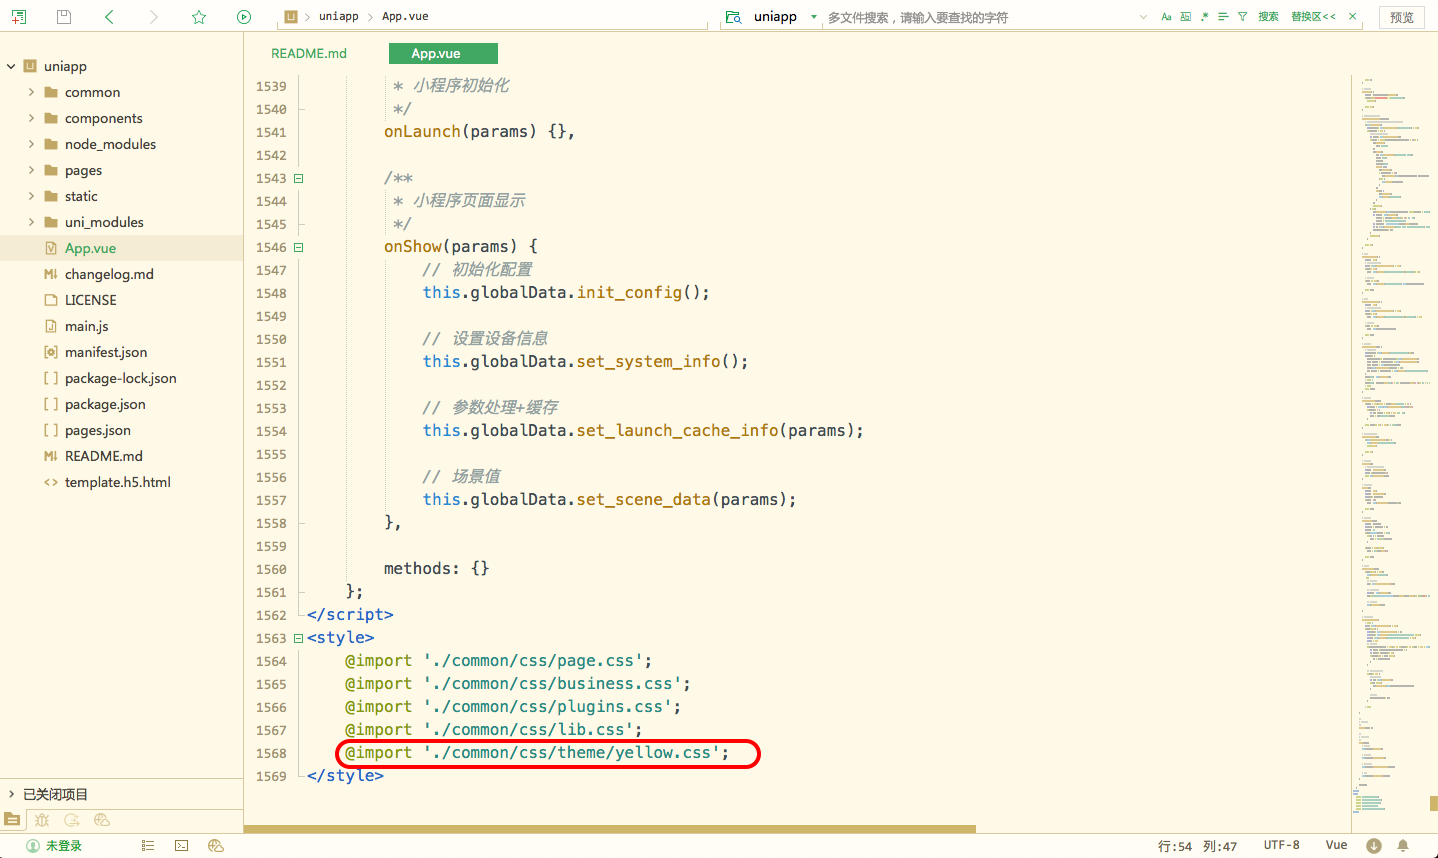Bookmark with the star icon

click(199, 17)
